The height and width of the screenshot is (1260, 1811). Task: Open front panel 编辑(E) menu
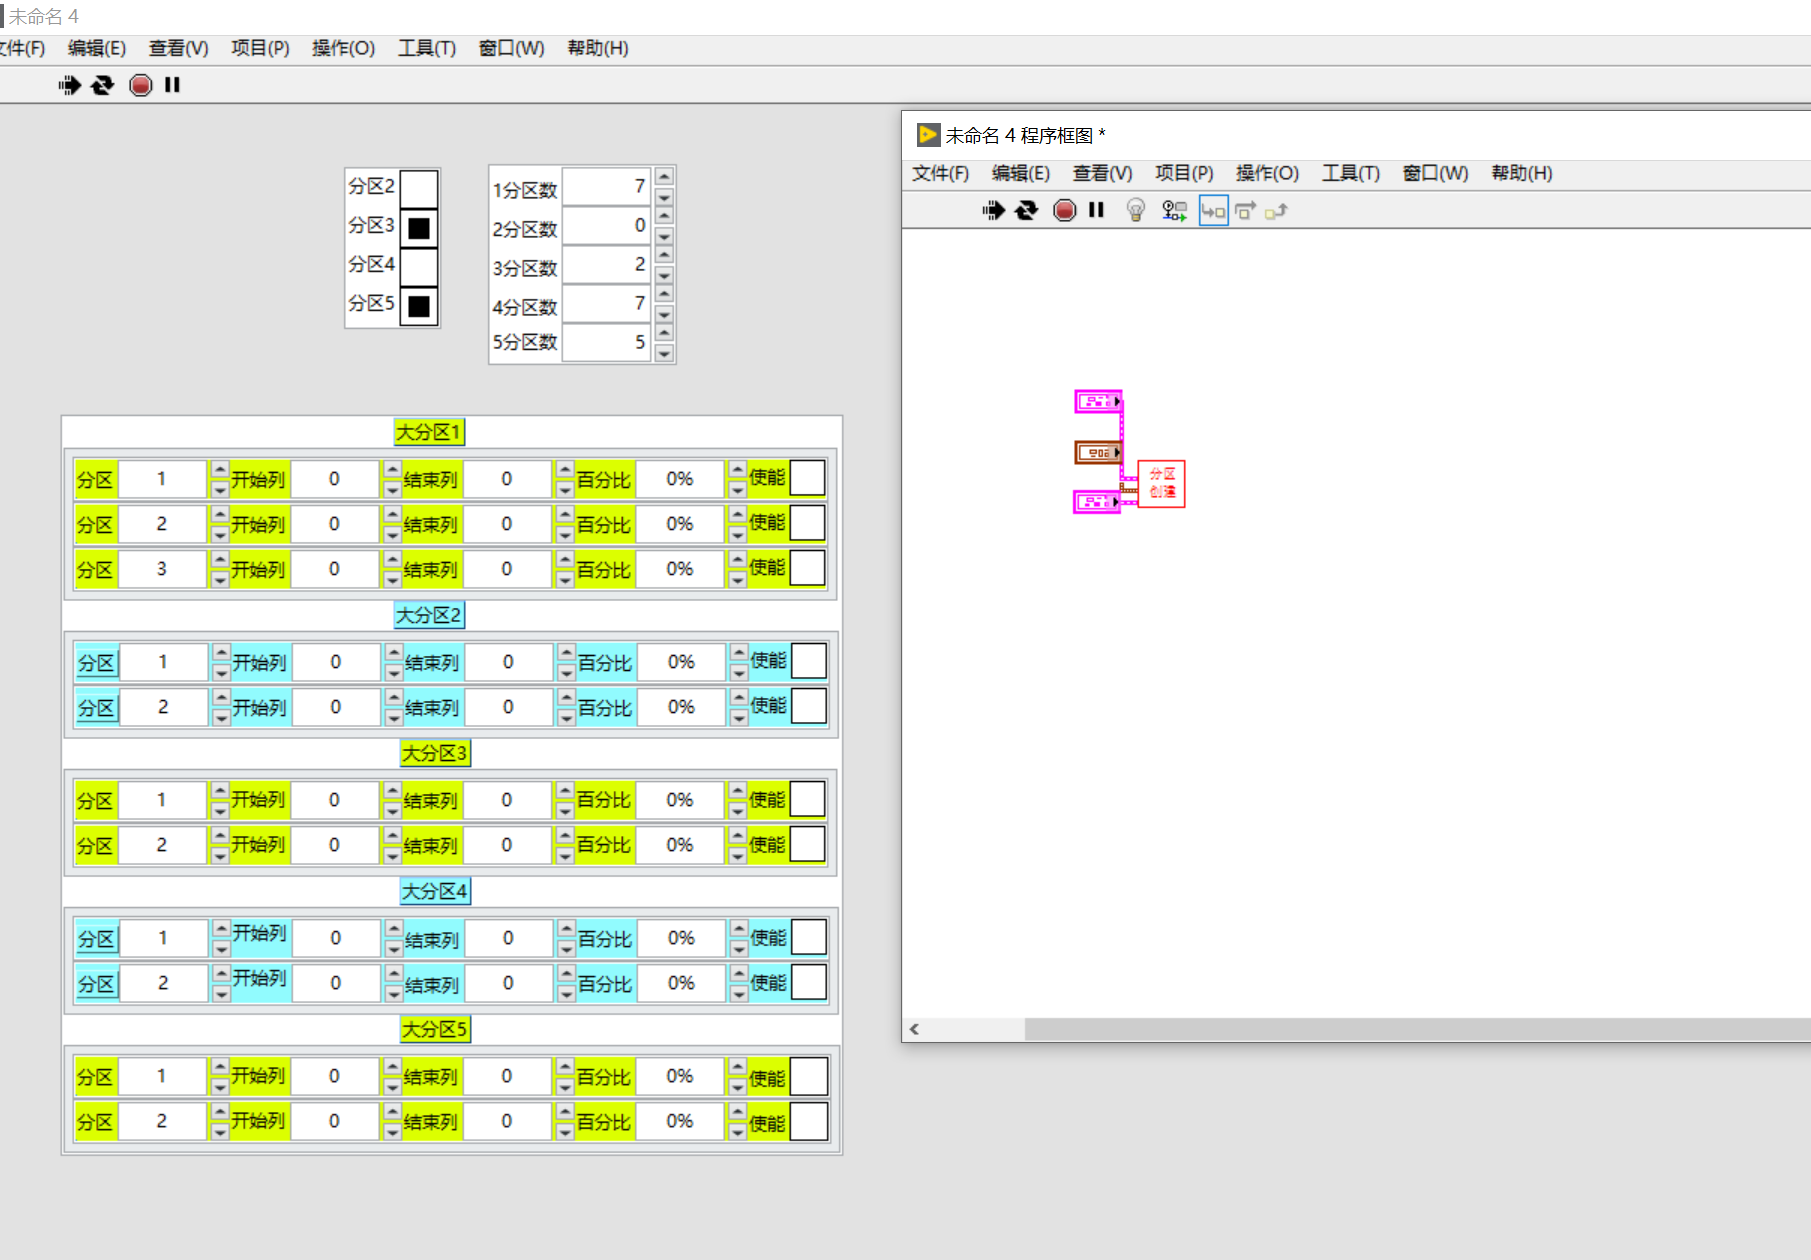tap(97, 48)
